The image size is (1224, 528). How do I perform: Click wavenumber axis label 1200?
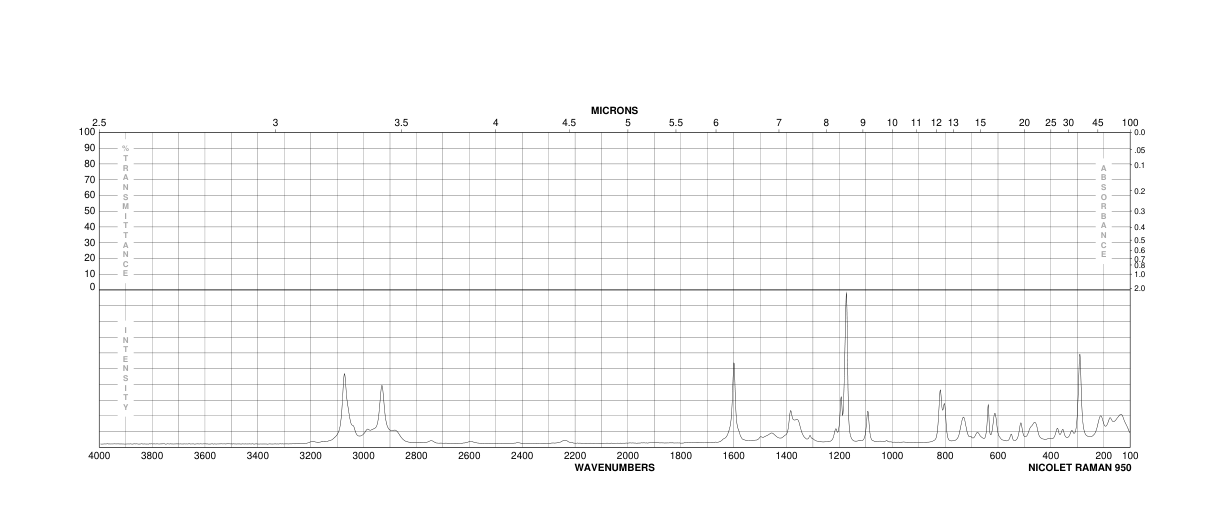839,456
